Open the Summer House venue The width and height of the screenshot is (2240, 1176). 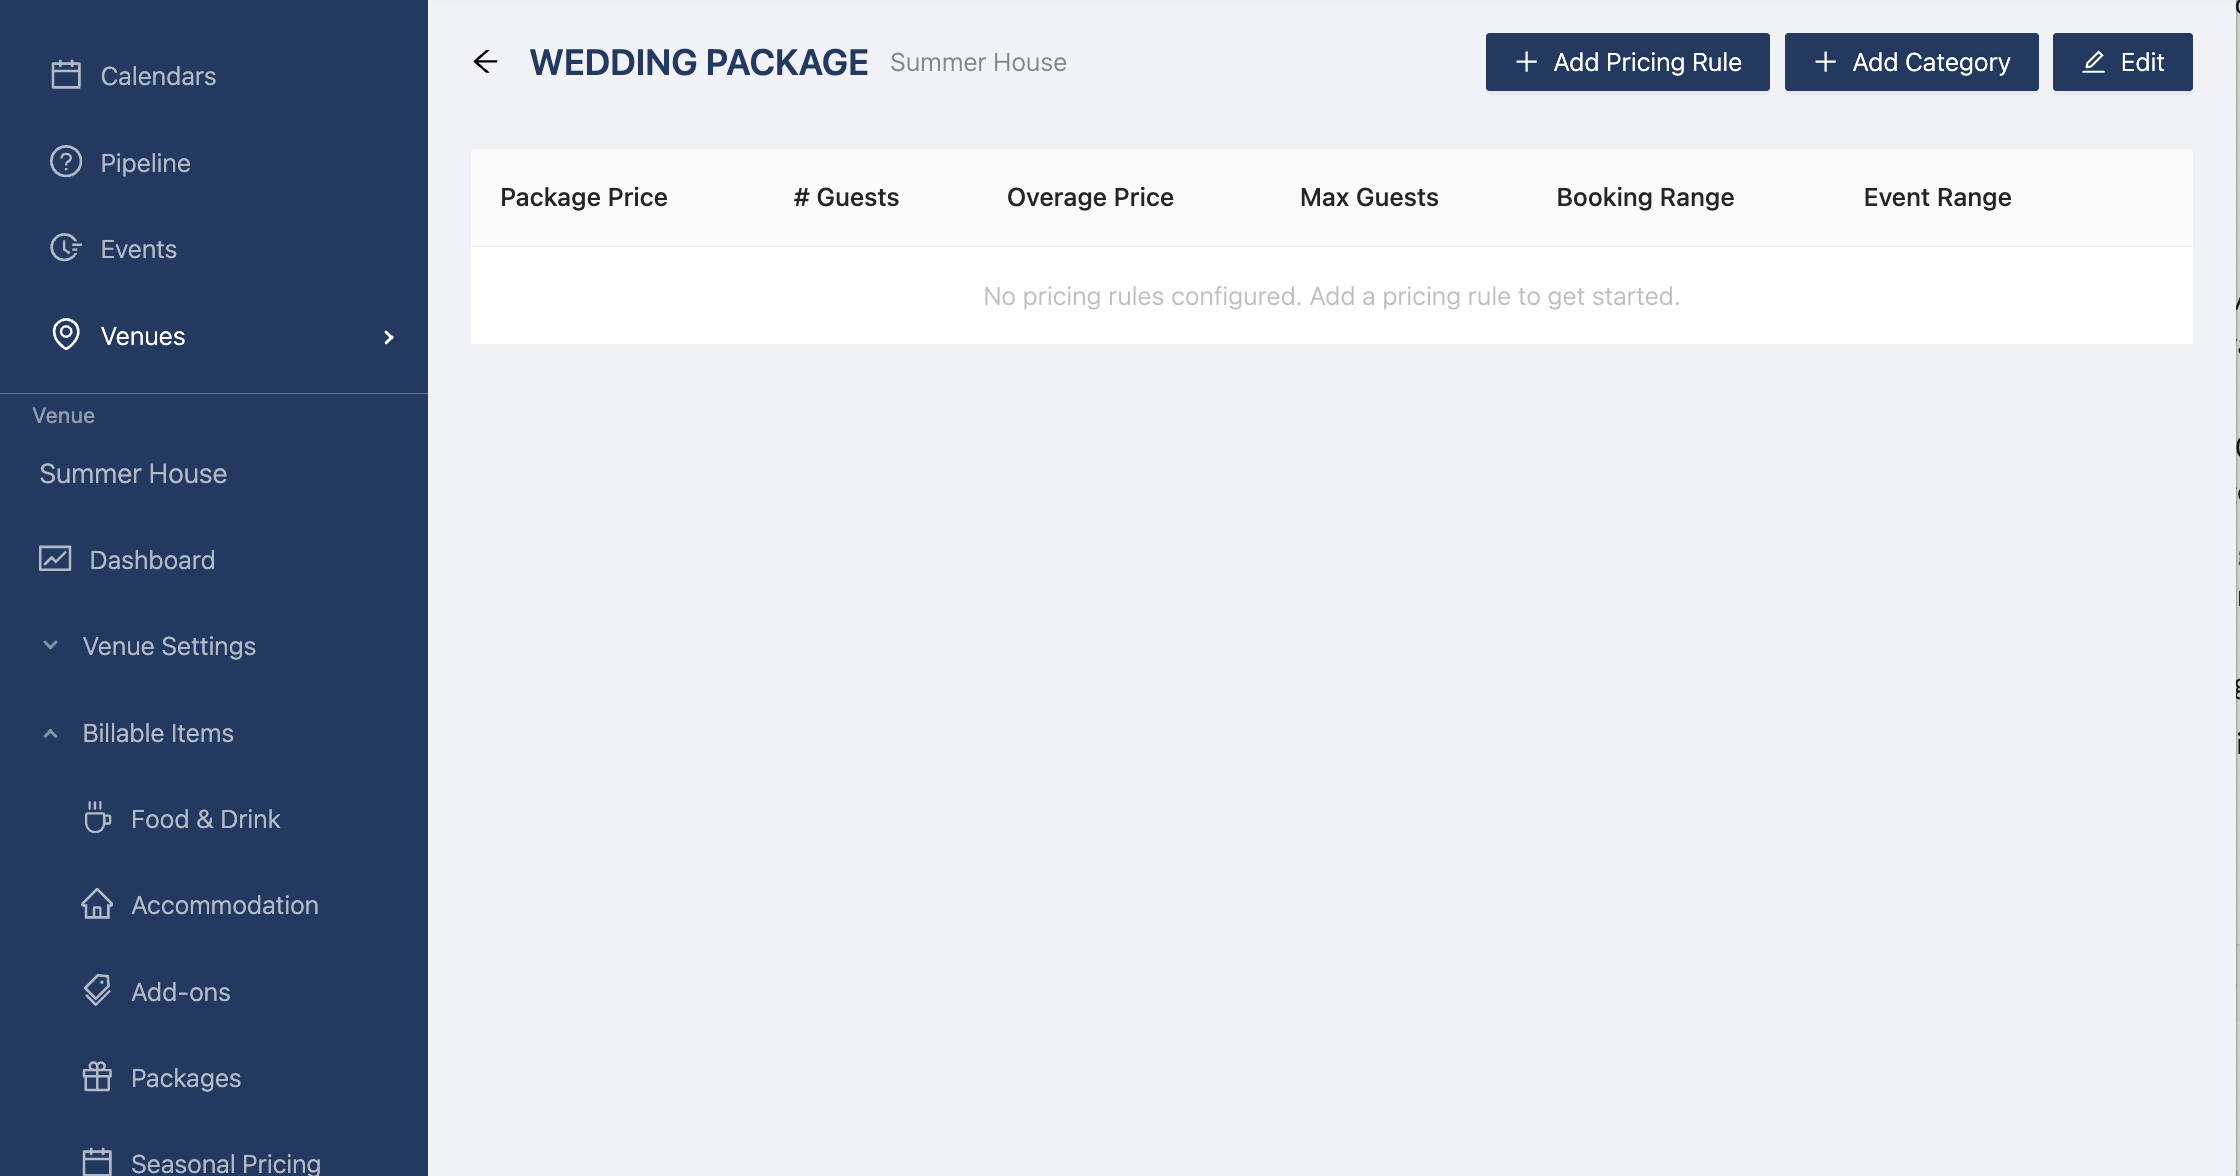tap(133, 473)
